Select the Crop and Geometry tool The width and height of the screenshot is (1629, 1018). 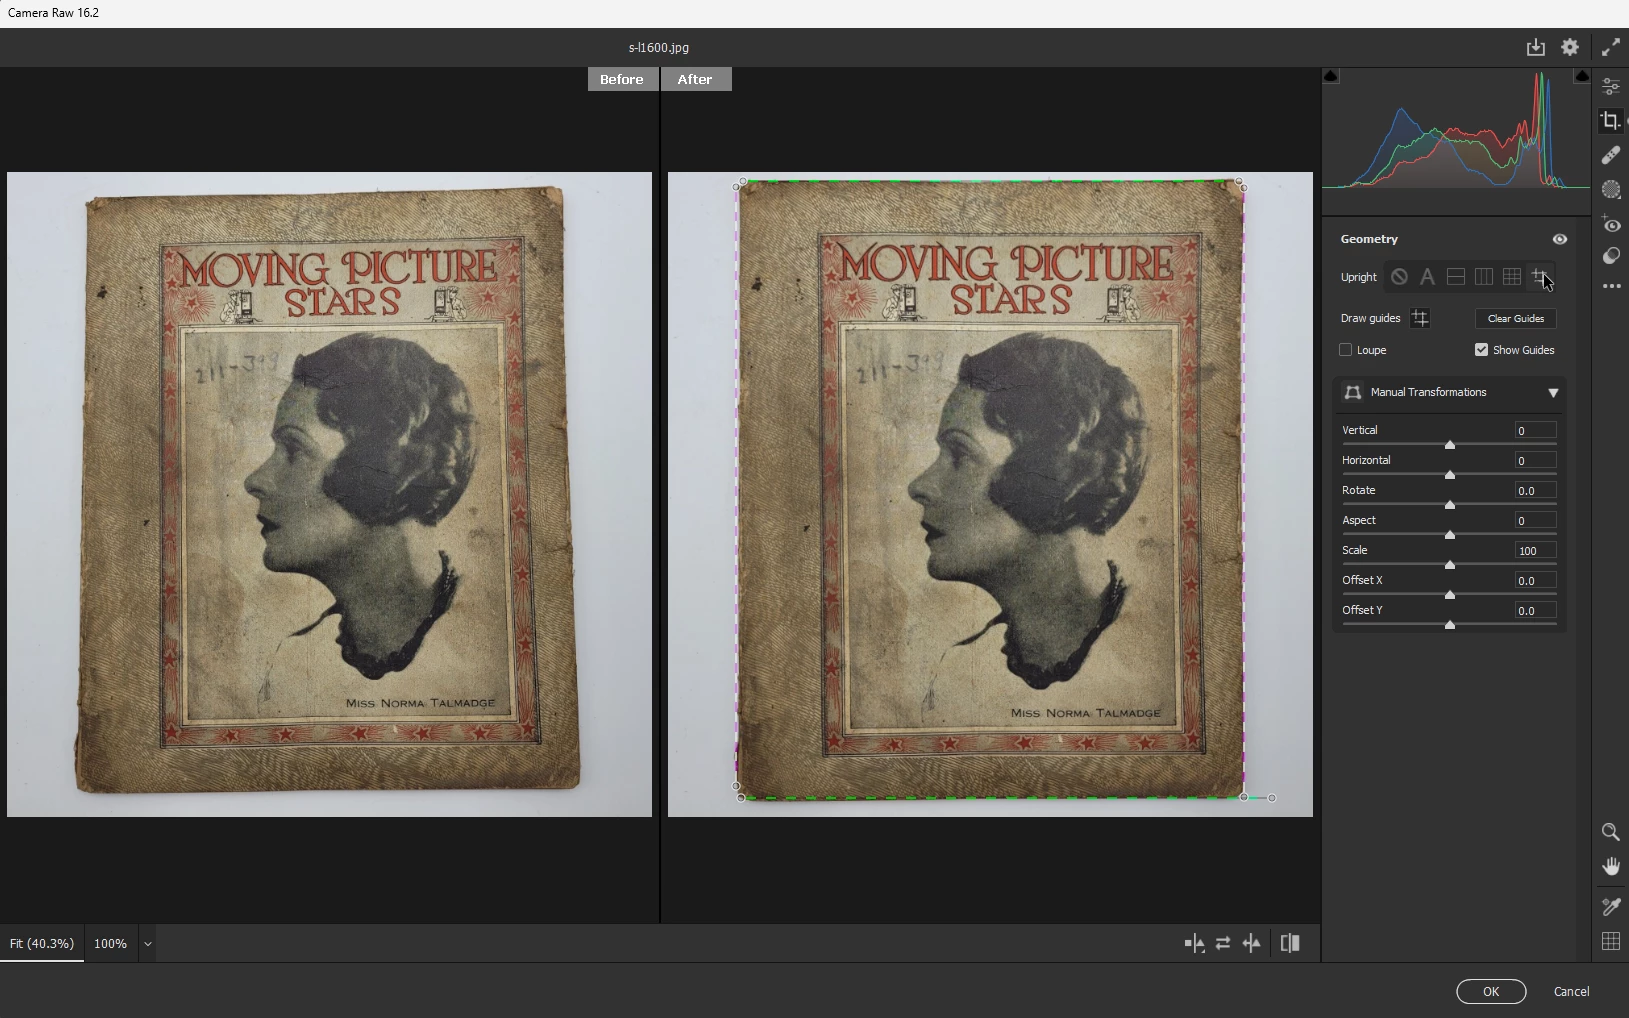[1610, 121]
